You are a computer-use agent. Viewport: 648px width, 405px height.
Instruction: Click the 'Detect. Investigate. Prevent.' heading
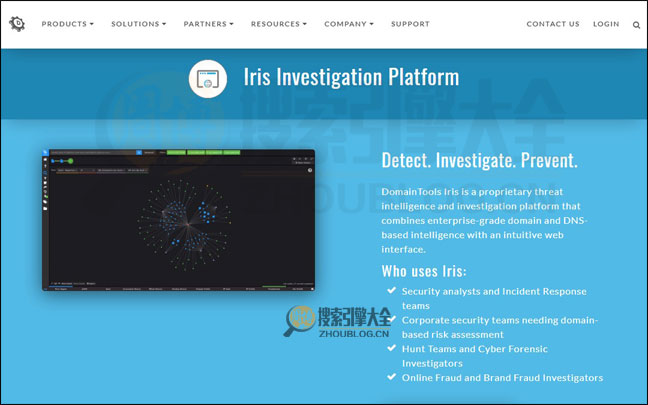479,160
